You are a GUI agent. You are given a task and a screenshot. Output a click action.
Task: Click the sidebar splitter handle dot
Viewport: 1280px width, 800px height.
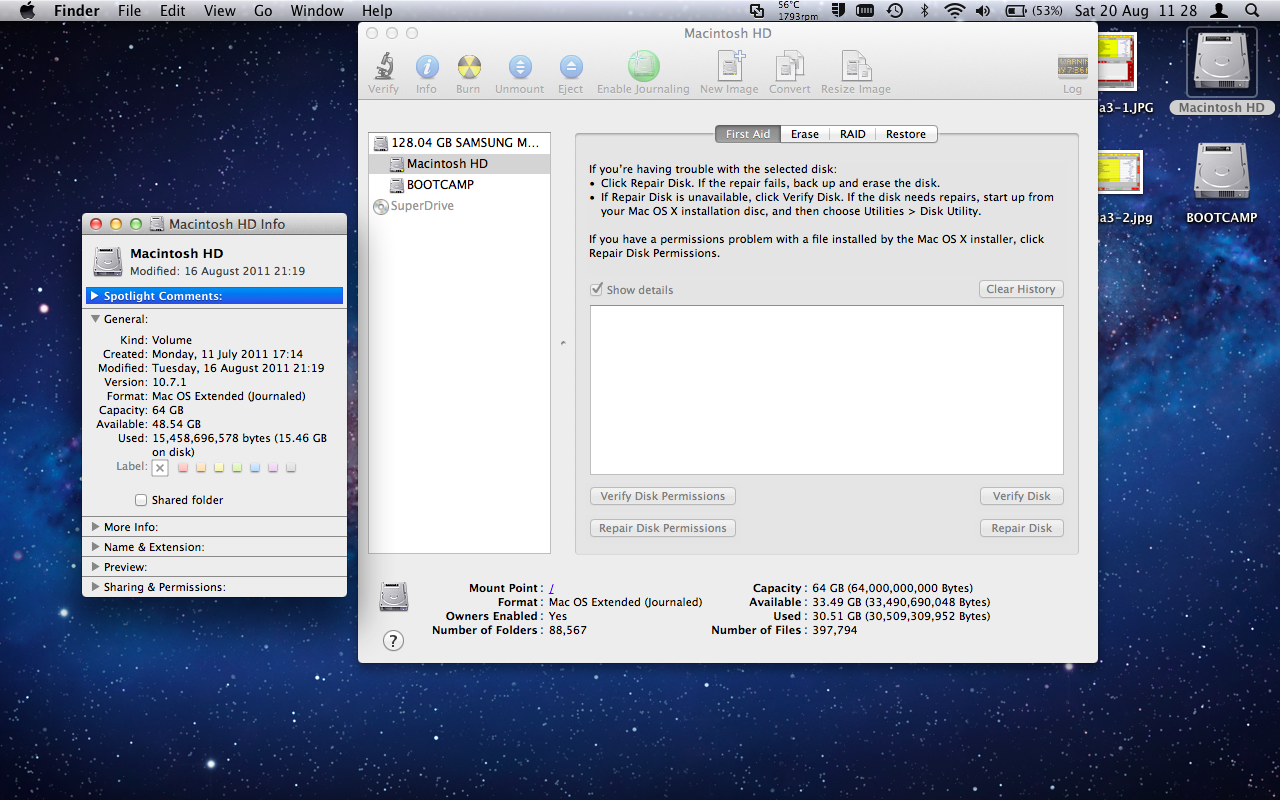point(563,343)
